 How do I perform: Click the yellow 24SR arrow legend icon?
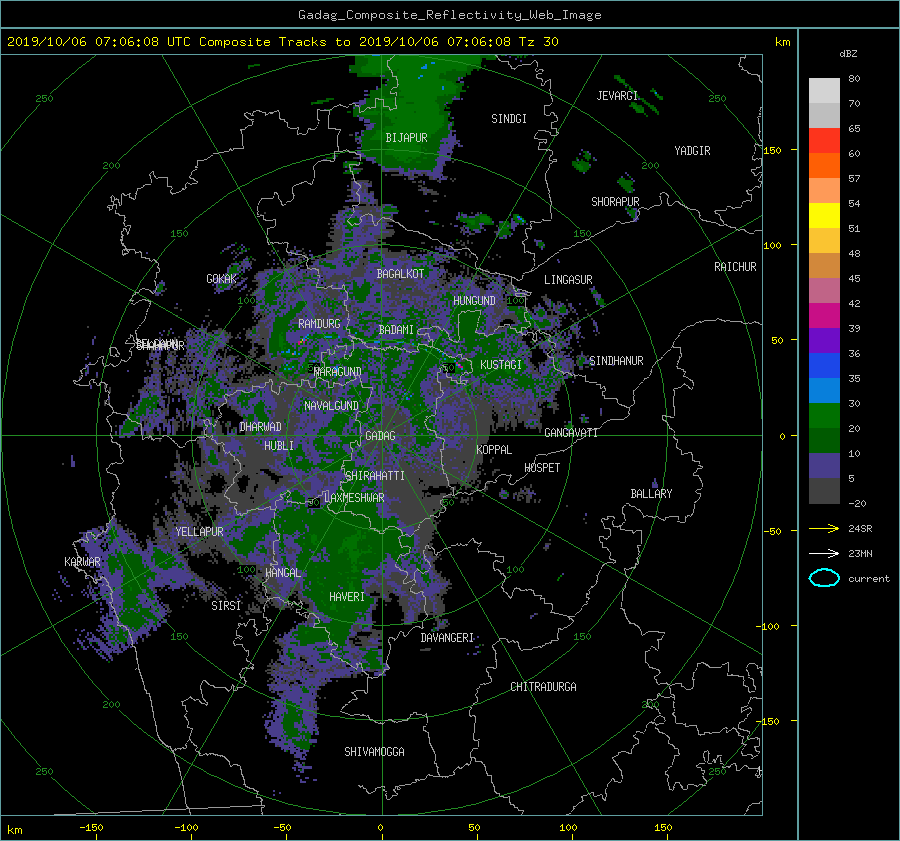point(824,528)
